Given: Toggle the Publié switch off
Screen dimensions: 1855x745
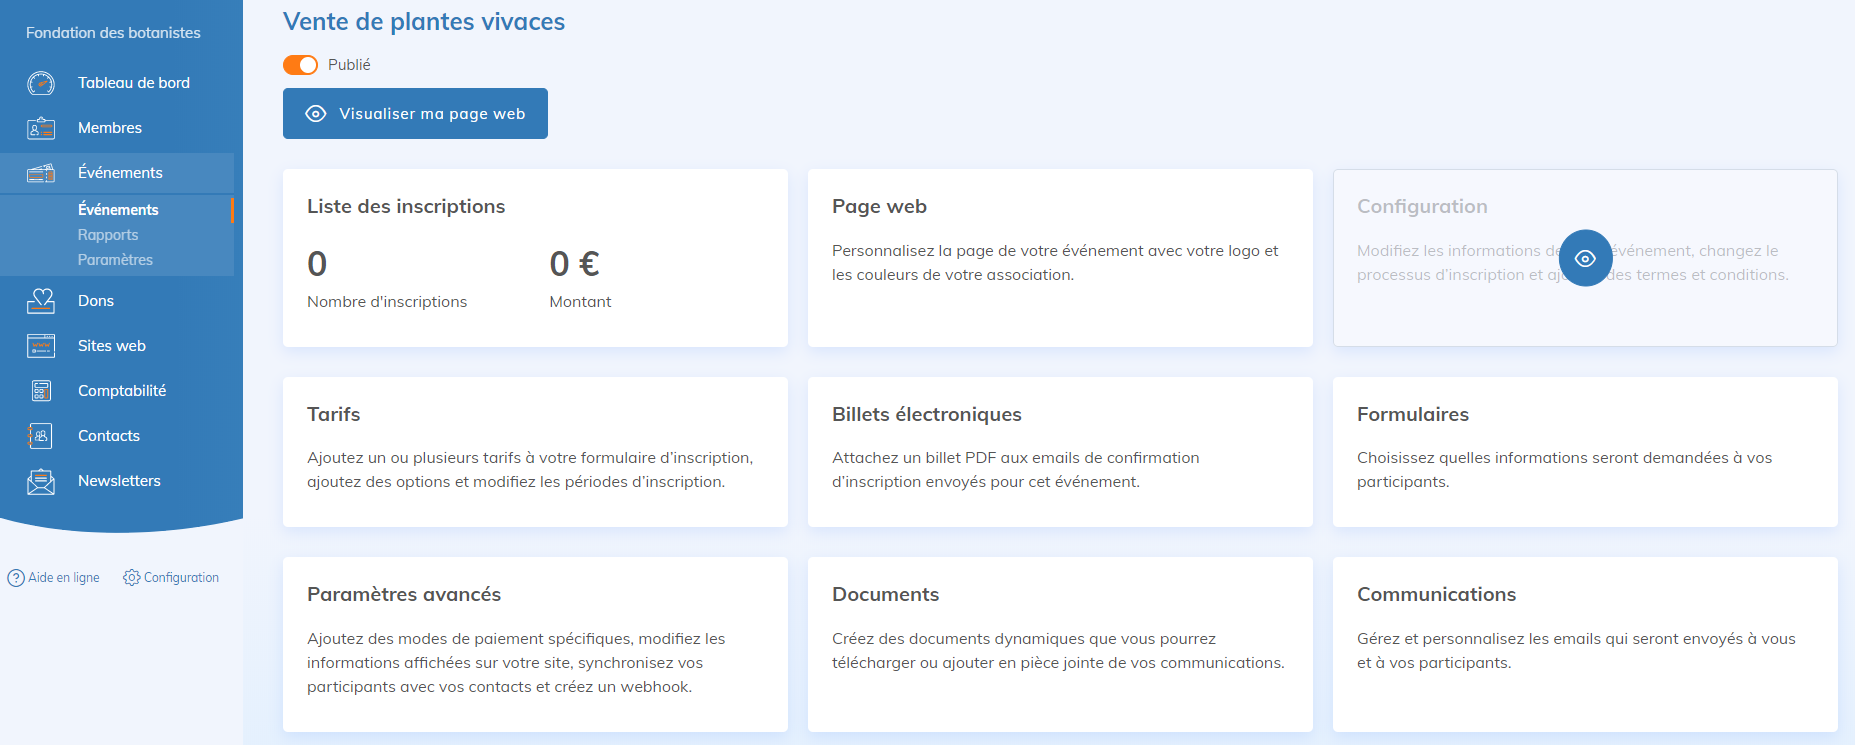Looking at the screenshot, I should (x=300, y=65).
